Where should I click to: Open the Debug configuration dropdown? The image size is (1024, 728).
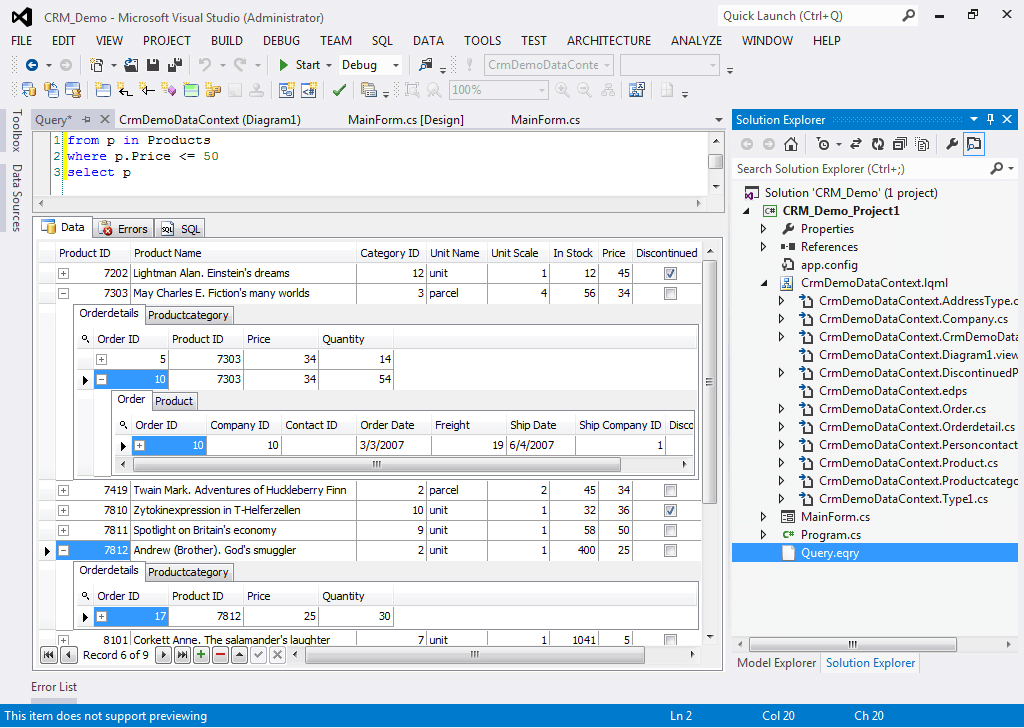pos(395,65)
